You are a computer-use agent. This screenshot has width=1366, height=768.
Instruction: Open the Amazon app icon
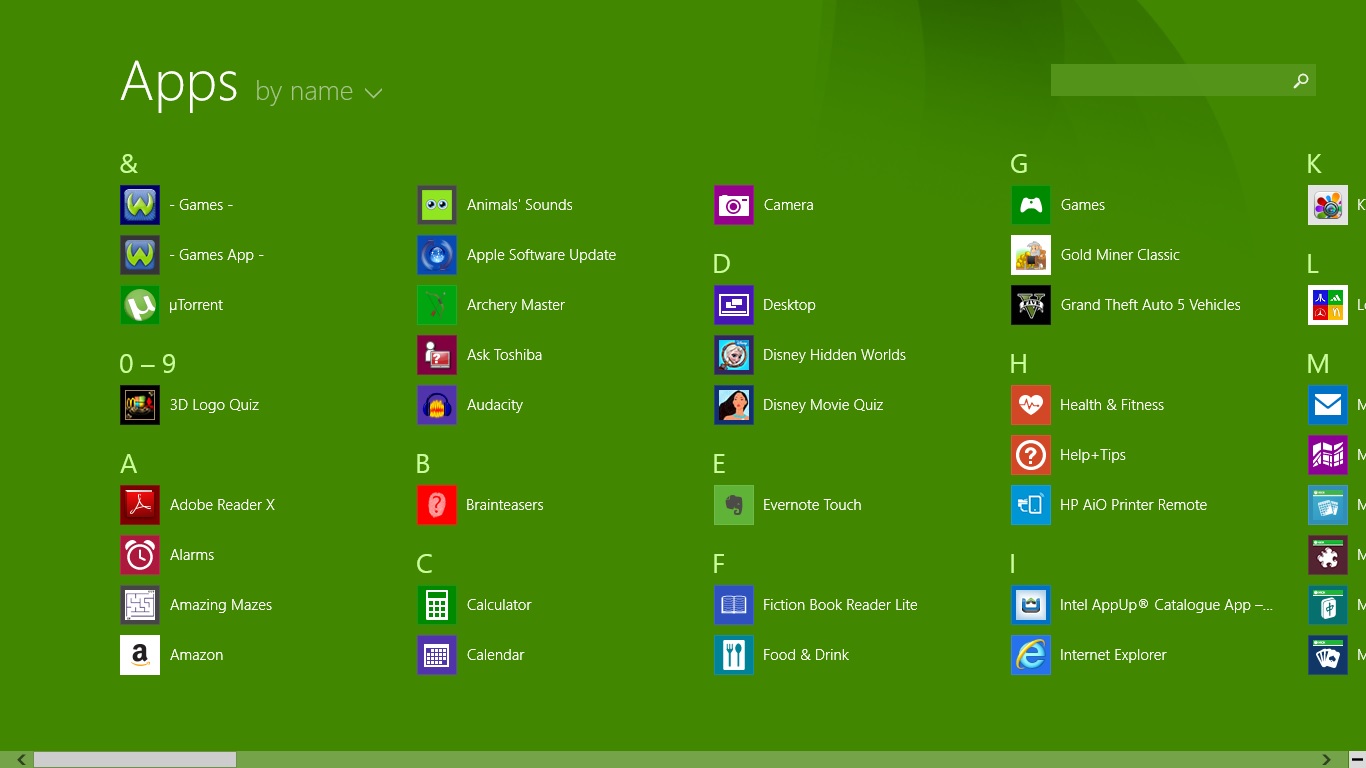point(140,655)
